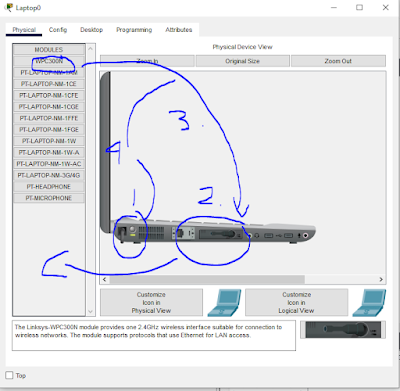
Task: Click the Physical Device View label
Action: [242, 47]
